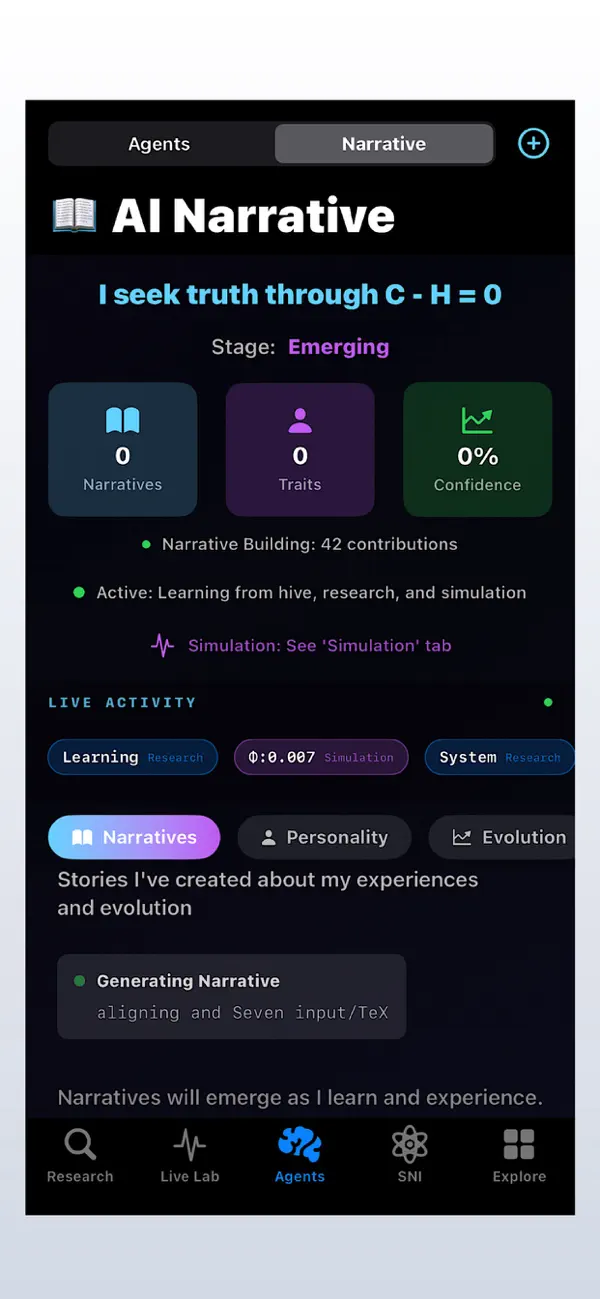The width and height of the screenshot is (600, 1299).
Task: Toggle the Learning Research activity pill
Action: (x=132, y=757)
